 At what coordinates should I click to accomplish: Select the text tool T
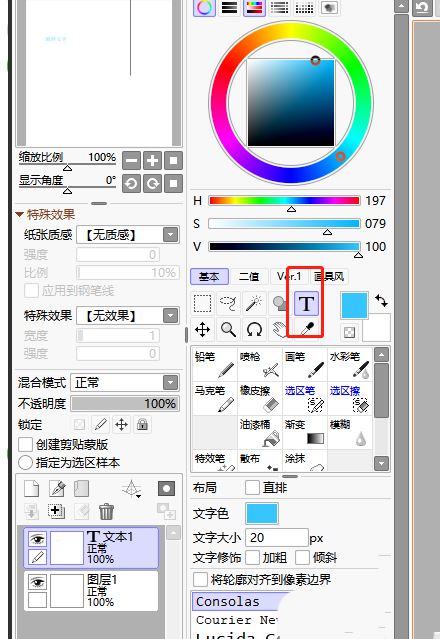point(306,303)
